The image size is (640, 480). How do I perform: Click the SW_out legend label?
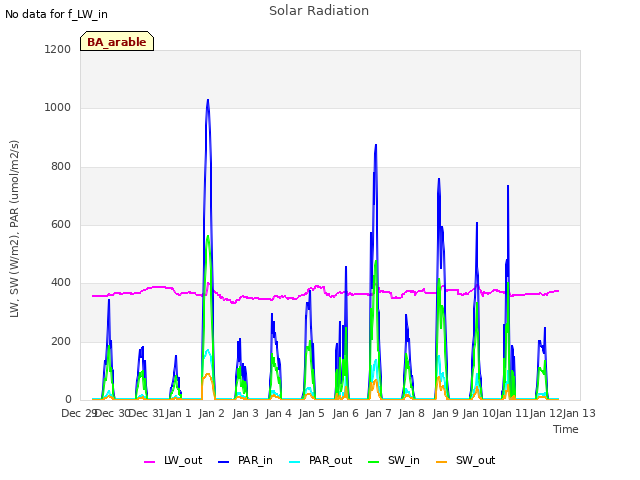476,460
